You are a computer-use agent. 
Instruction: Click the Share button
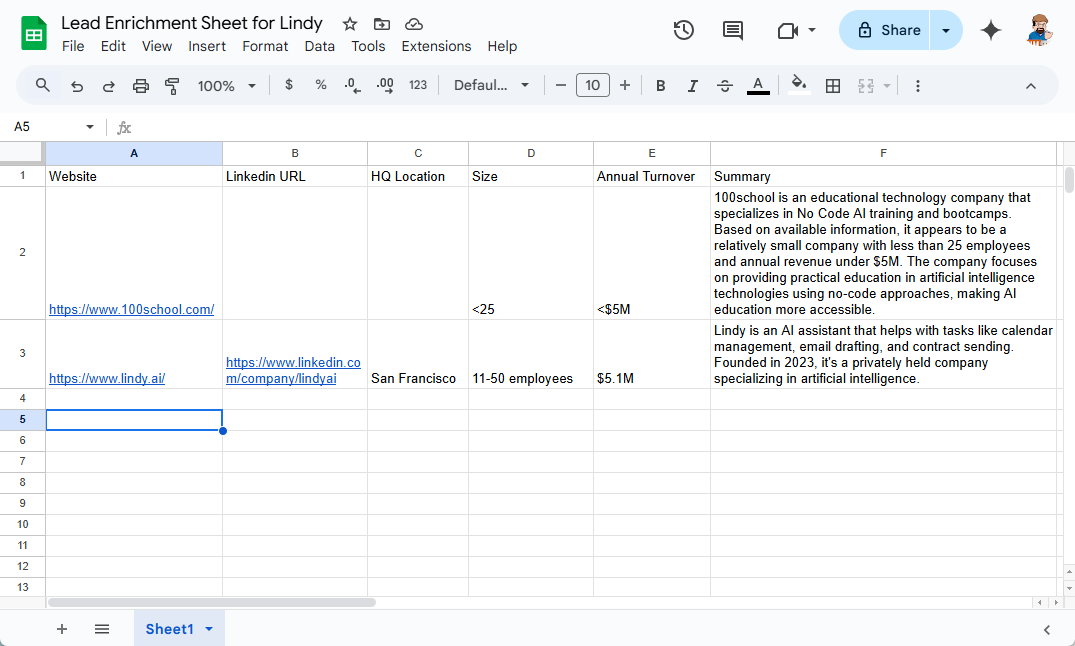pyautogui.click(x=884, y=30)
